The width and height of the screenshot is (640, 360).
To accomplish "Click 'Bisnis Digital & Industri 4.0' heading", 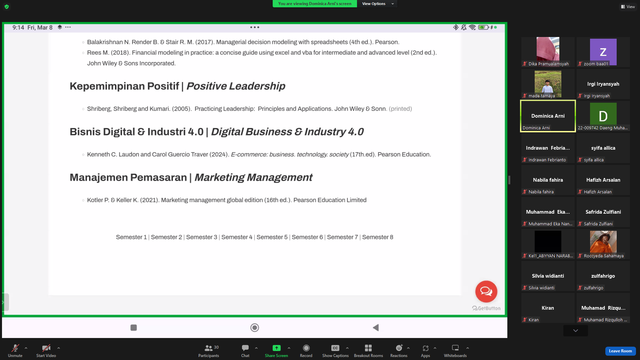I will click(216, 132).
